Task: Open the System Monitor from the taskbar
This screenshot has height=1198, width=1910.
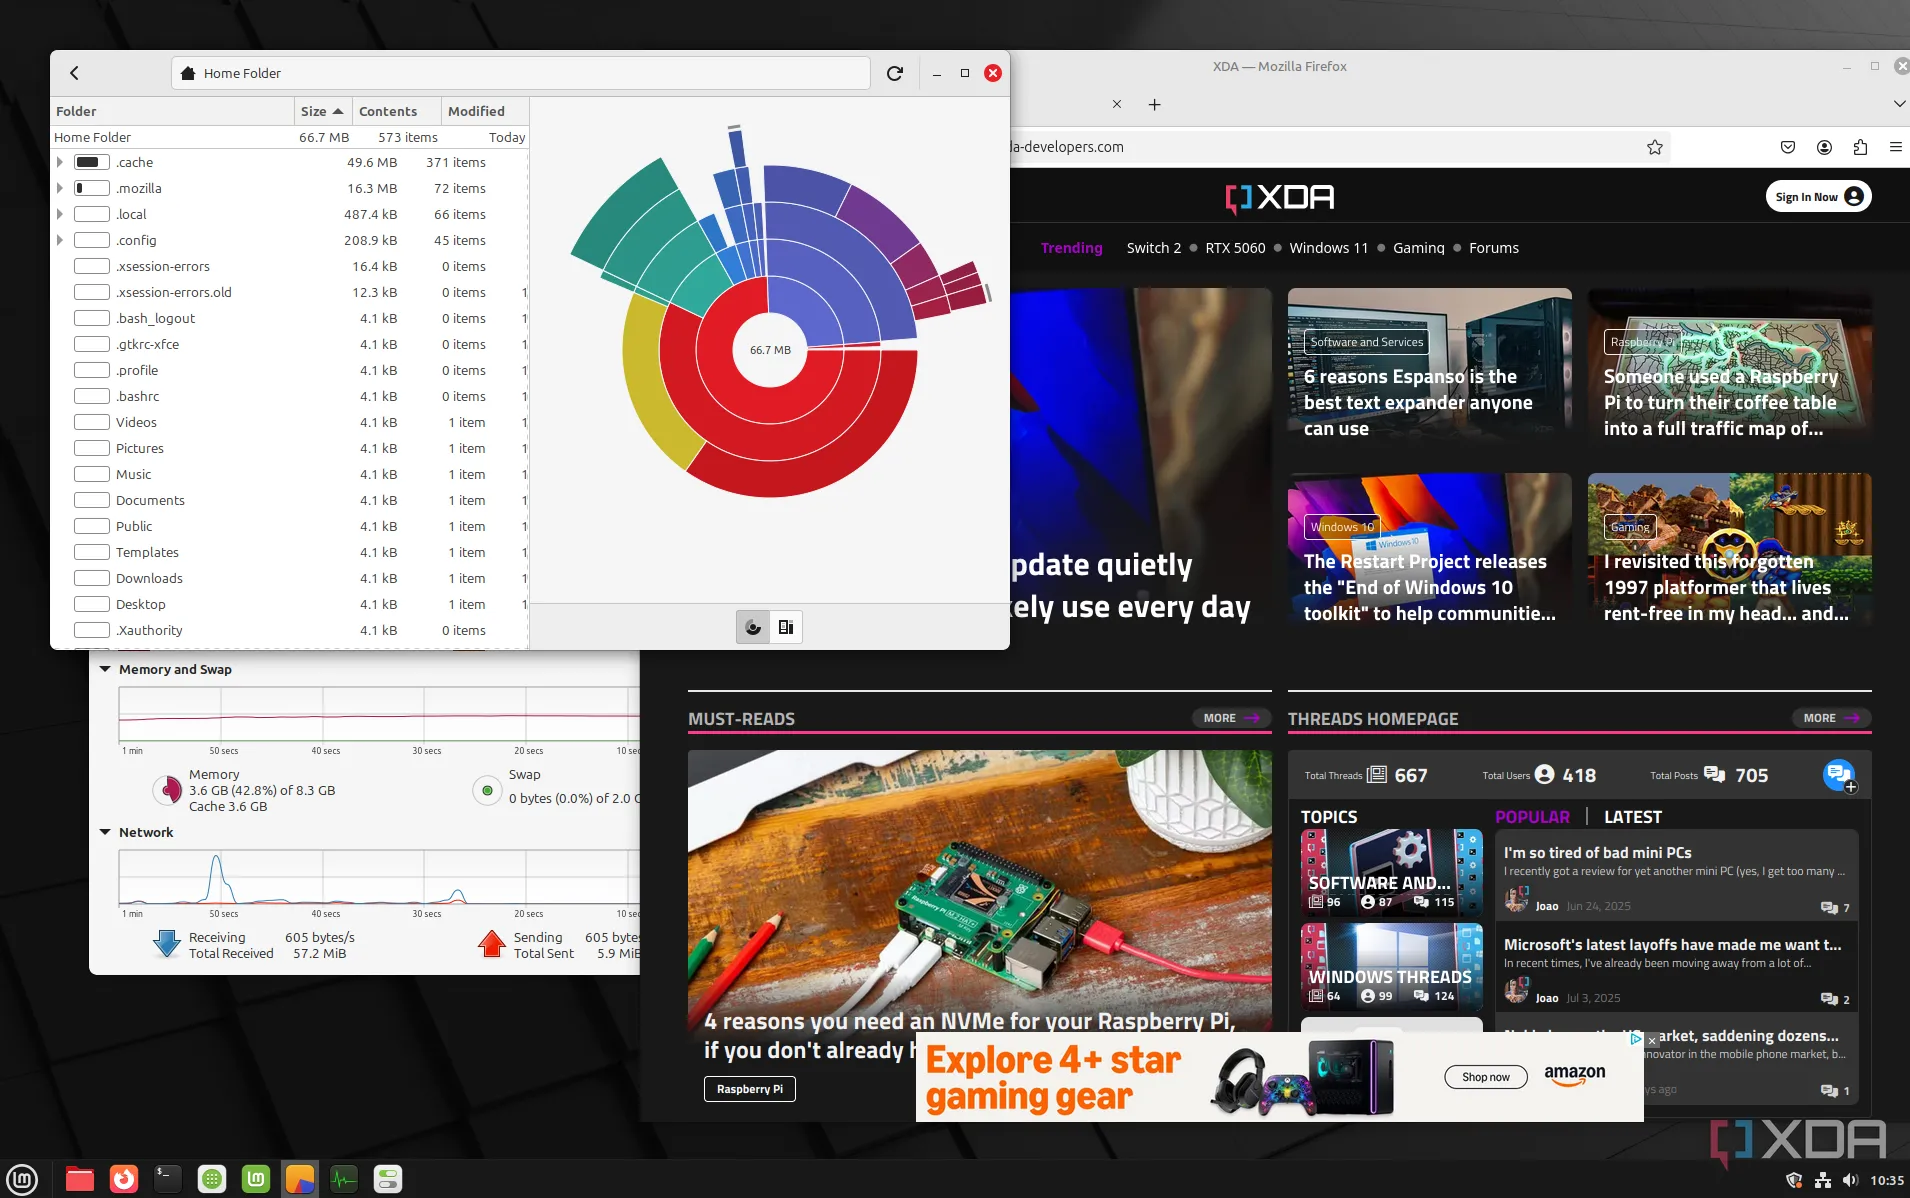Action: point(343,1179)
